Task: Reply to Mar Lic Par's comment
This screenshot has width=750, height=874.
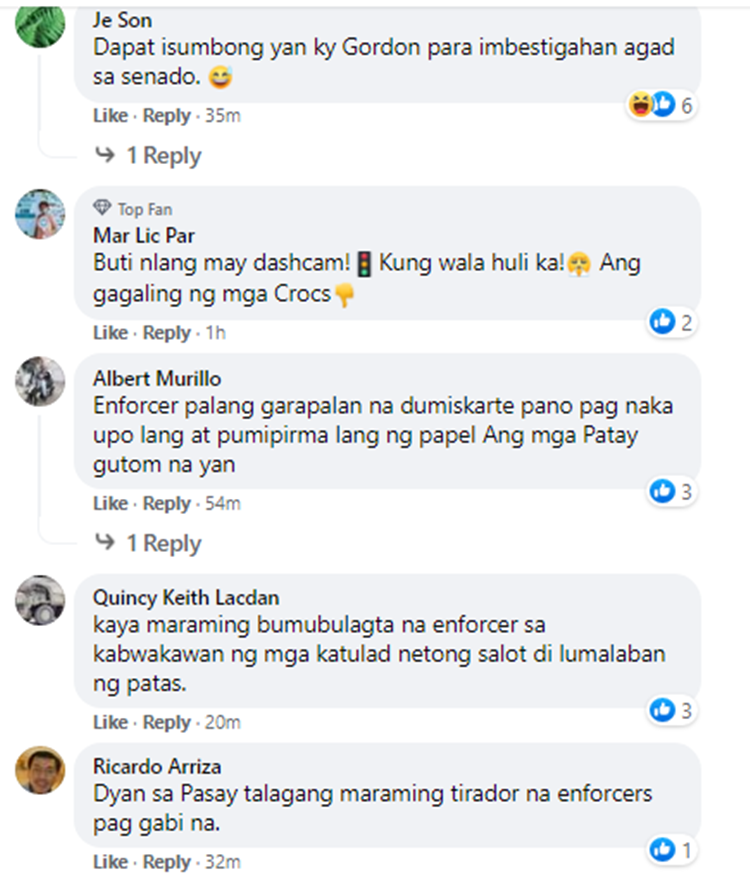Action: click(x=167, y=333)
